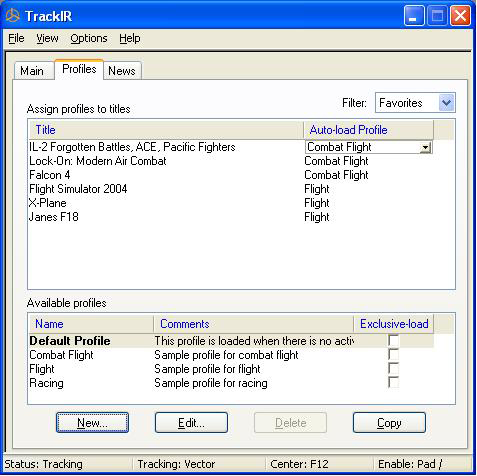Minimize the TrackIR window
The height and width of the screenshot is (476, 477).
(414, 16)
